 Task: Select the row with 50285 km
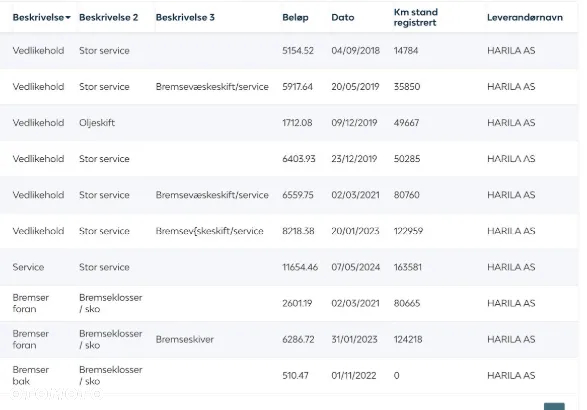[289, 159]
